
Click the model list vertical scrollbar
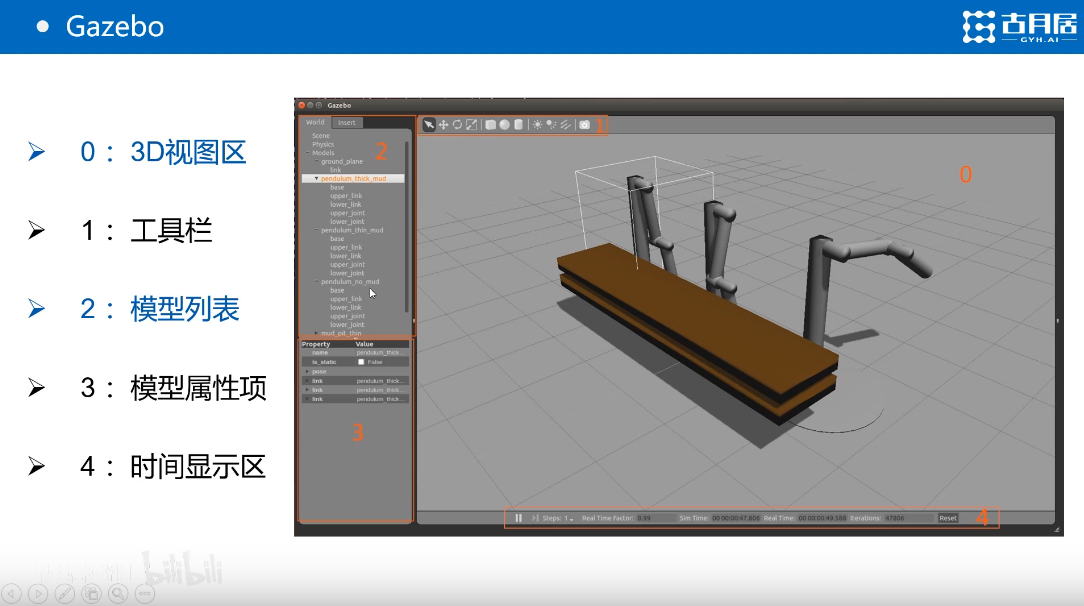(407, 226)
